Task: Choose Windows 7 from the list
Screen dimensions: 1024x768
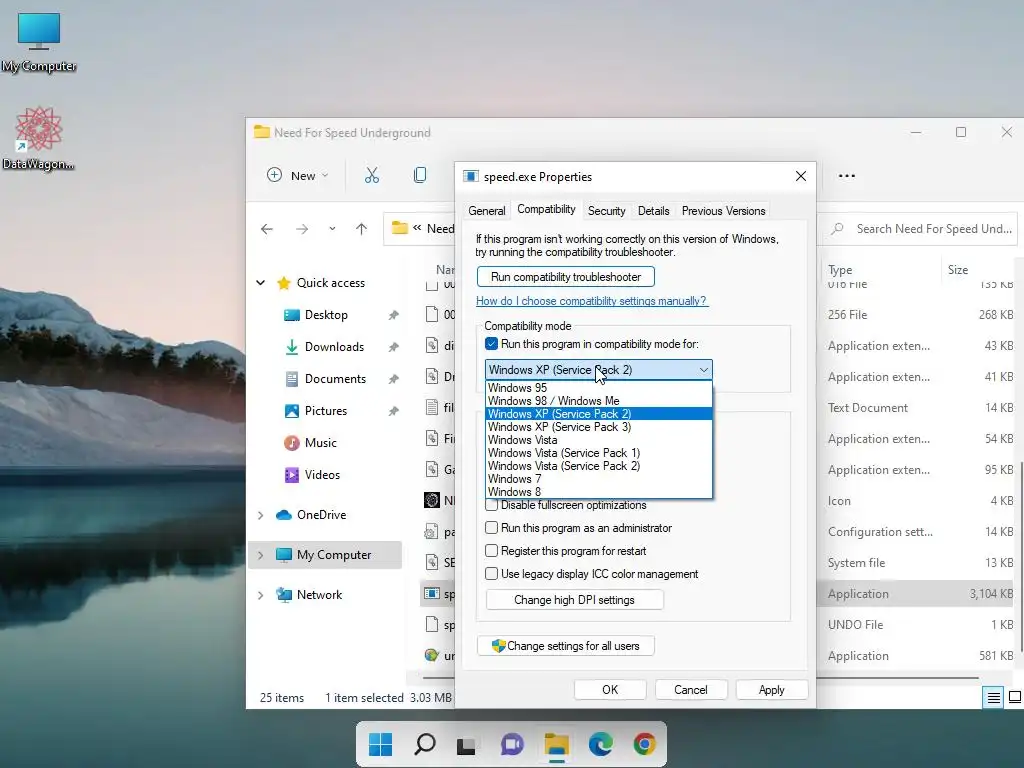Action: [599, 479]
